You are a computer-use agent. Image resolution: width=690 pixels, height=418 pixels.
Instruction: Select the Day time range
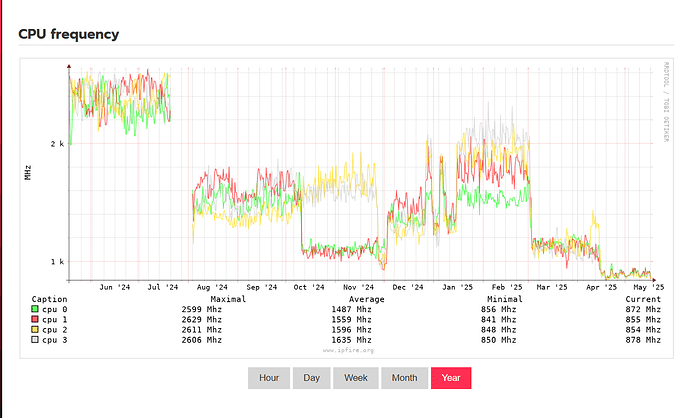(312, 378)
